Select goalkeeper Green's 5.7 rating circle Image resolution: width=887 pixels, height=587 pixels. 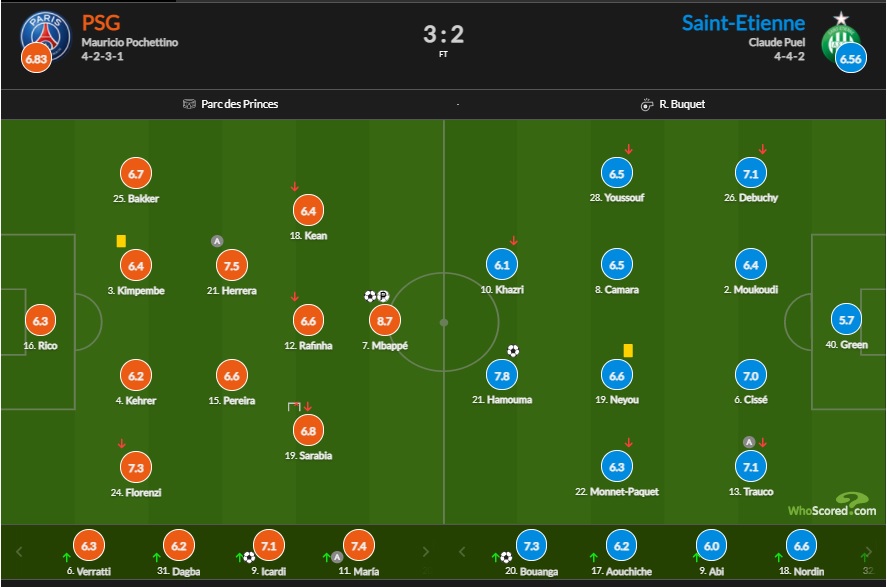point(846,320)
